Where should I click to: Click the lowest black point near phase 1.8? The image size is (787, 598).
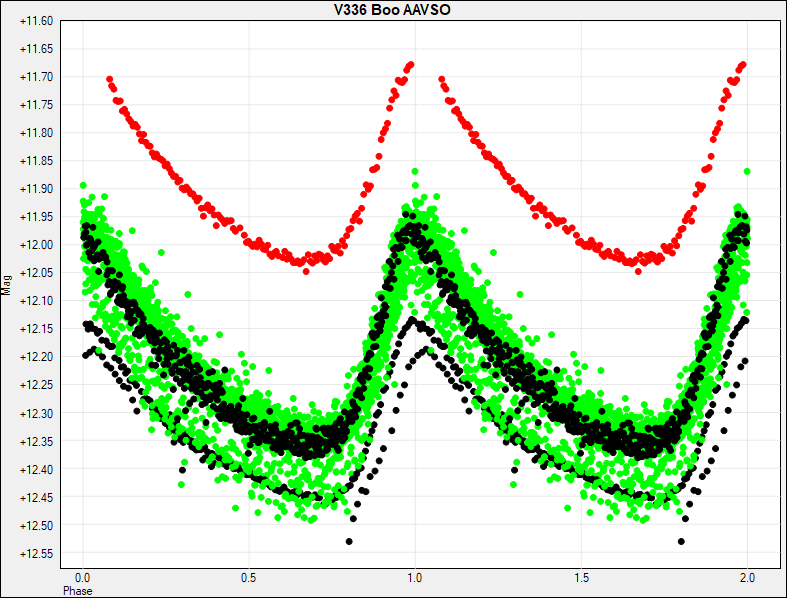pyautogui.click(x=681, y=541)
